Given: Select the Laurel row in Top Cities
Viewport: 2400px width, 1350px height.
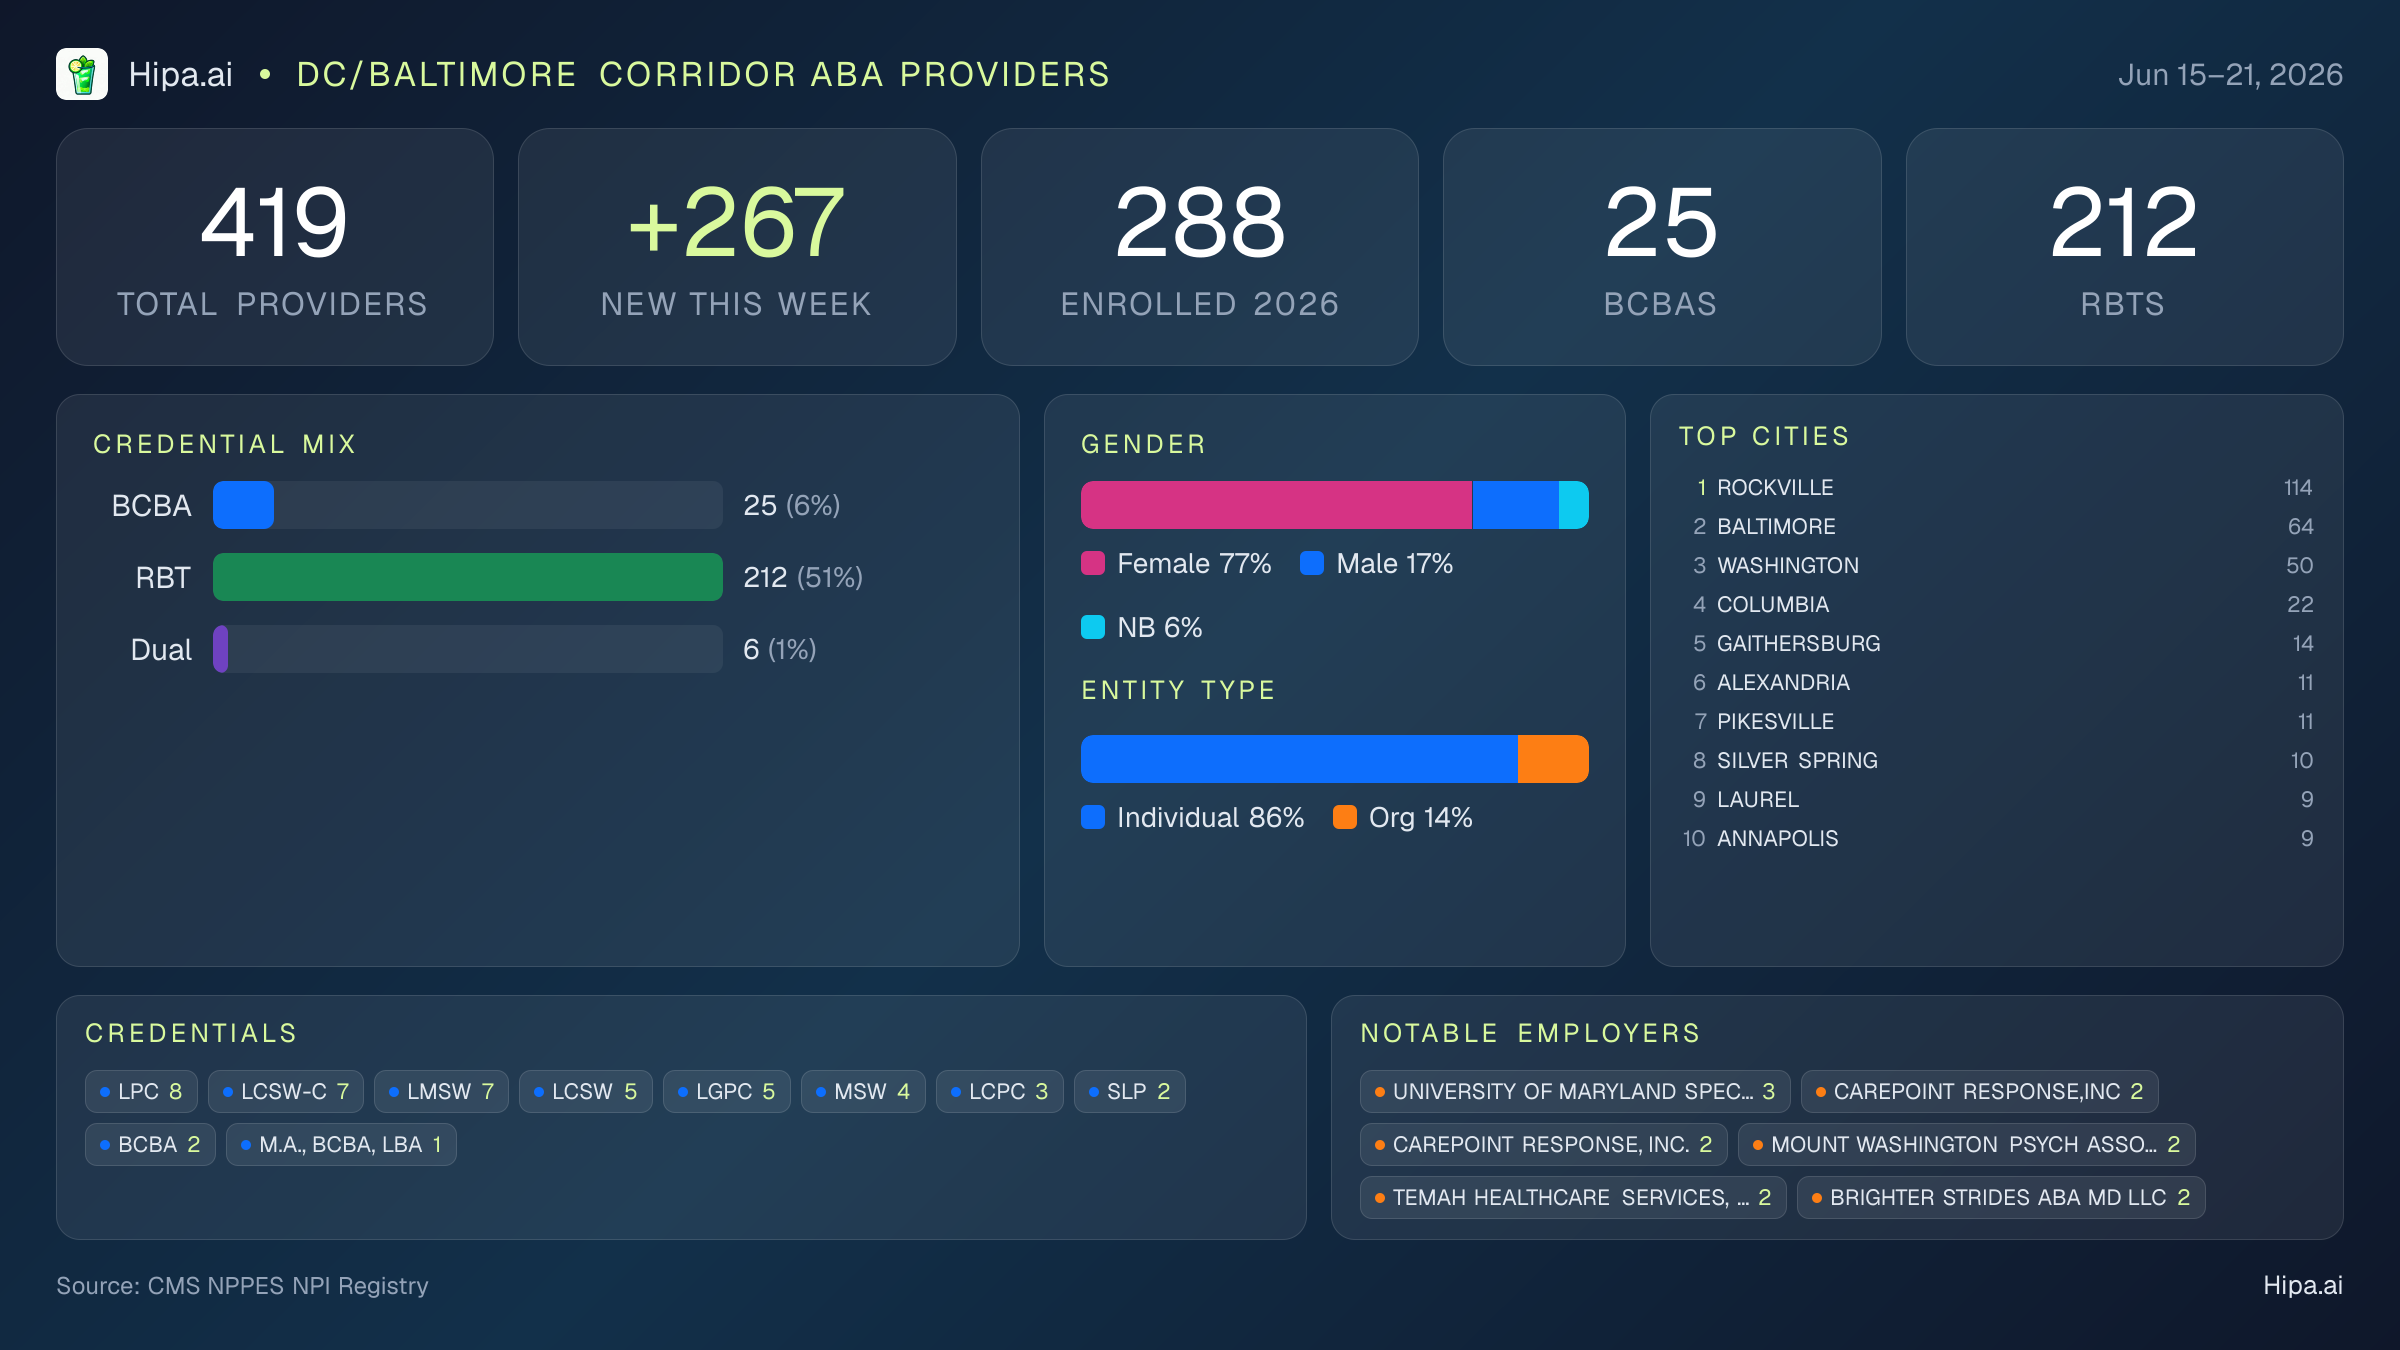Looking at the screenshot, I should [x=1997, y=799].
